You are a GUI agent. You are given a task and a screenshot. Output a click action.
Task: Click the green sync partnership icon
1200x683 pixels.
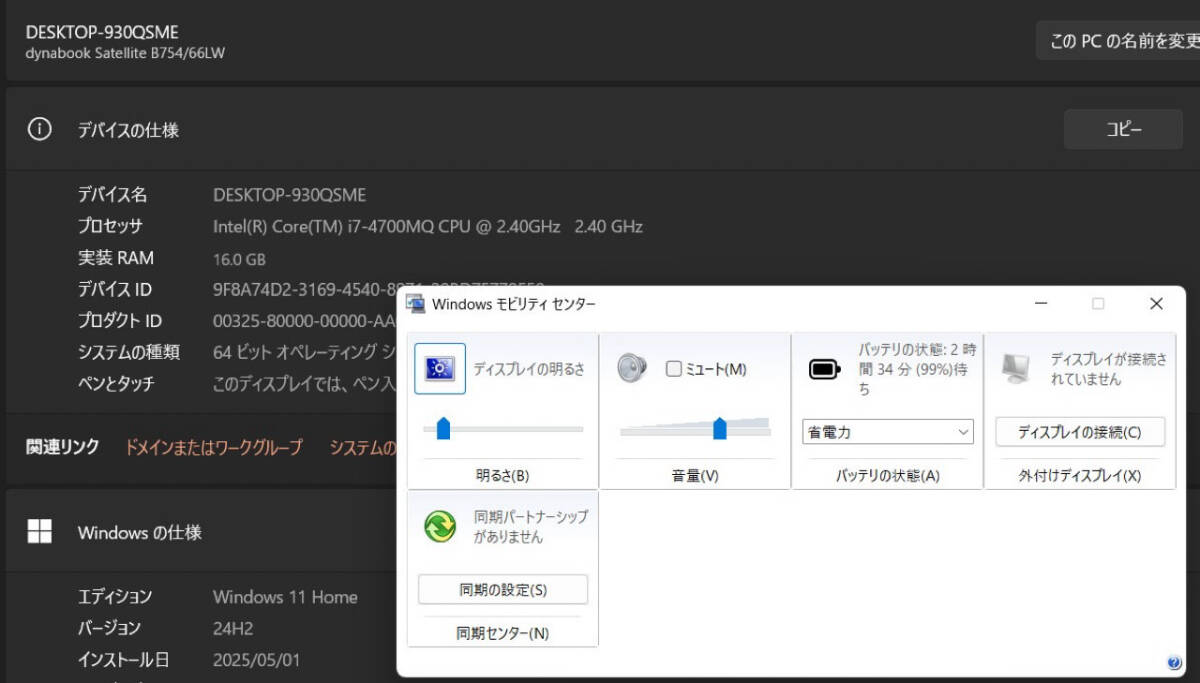pos(440,526)
